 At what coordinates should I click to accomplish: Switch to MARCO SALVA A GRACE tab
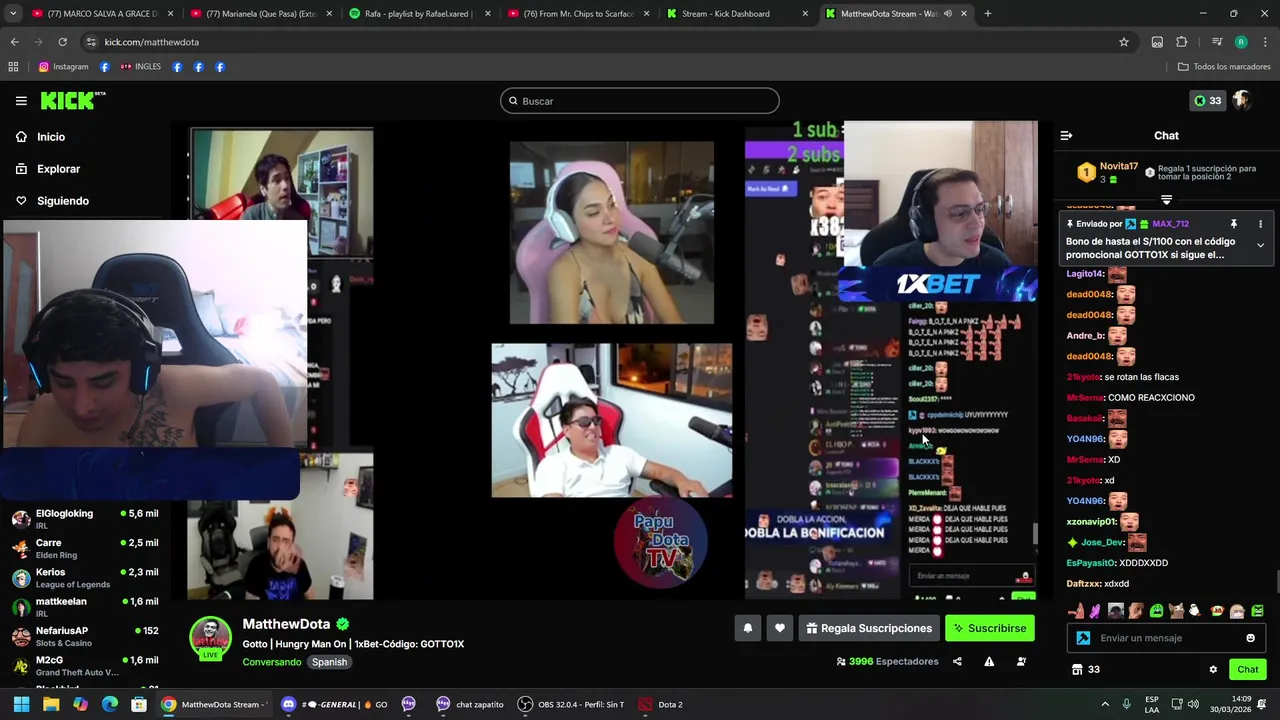click(x=103, y=14)
